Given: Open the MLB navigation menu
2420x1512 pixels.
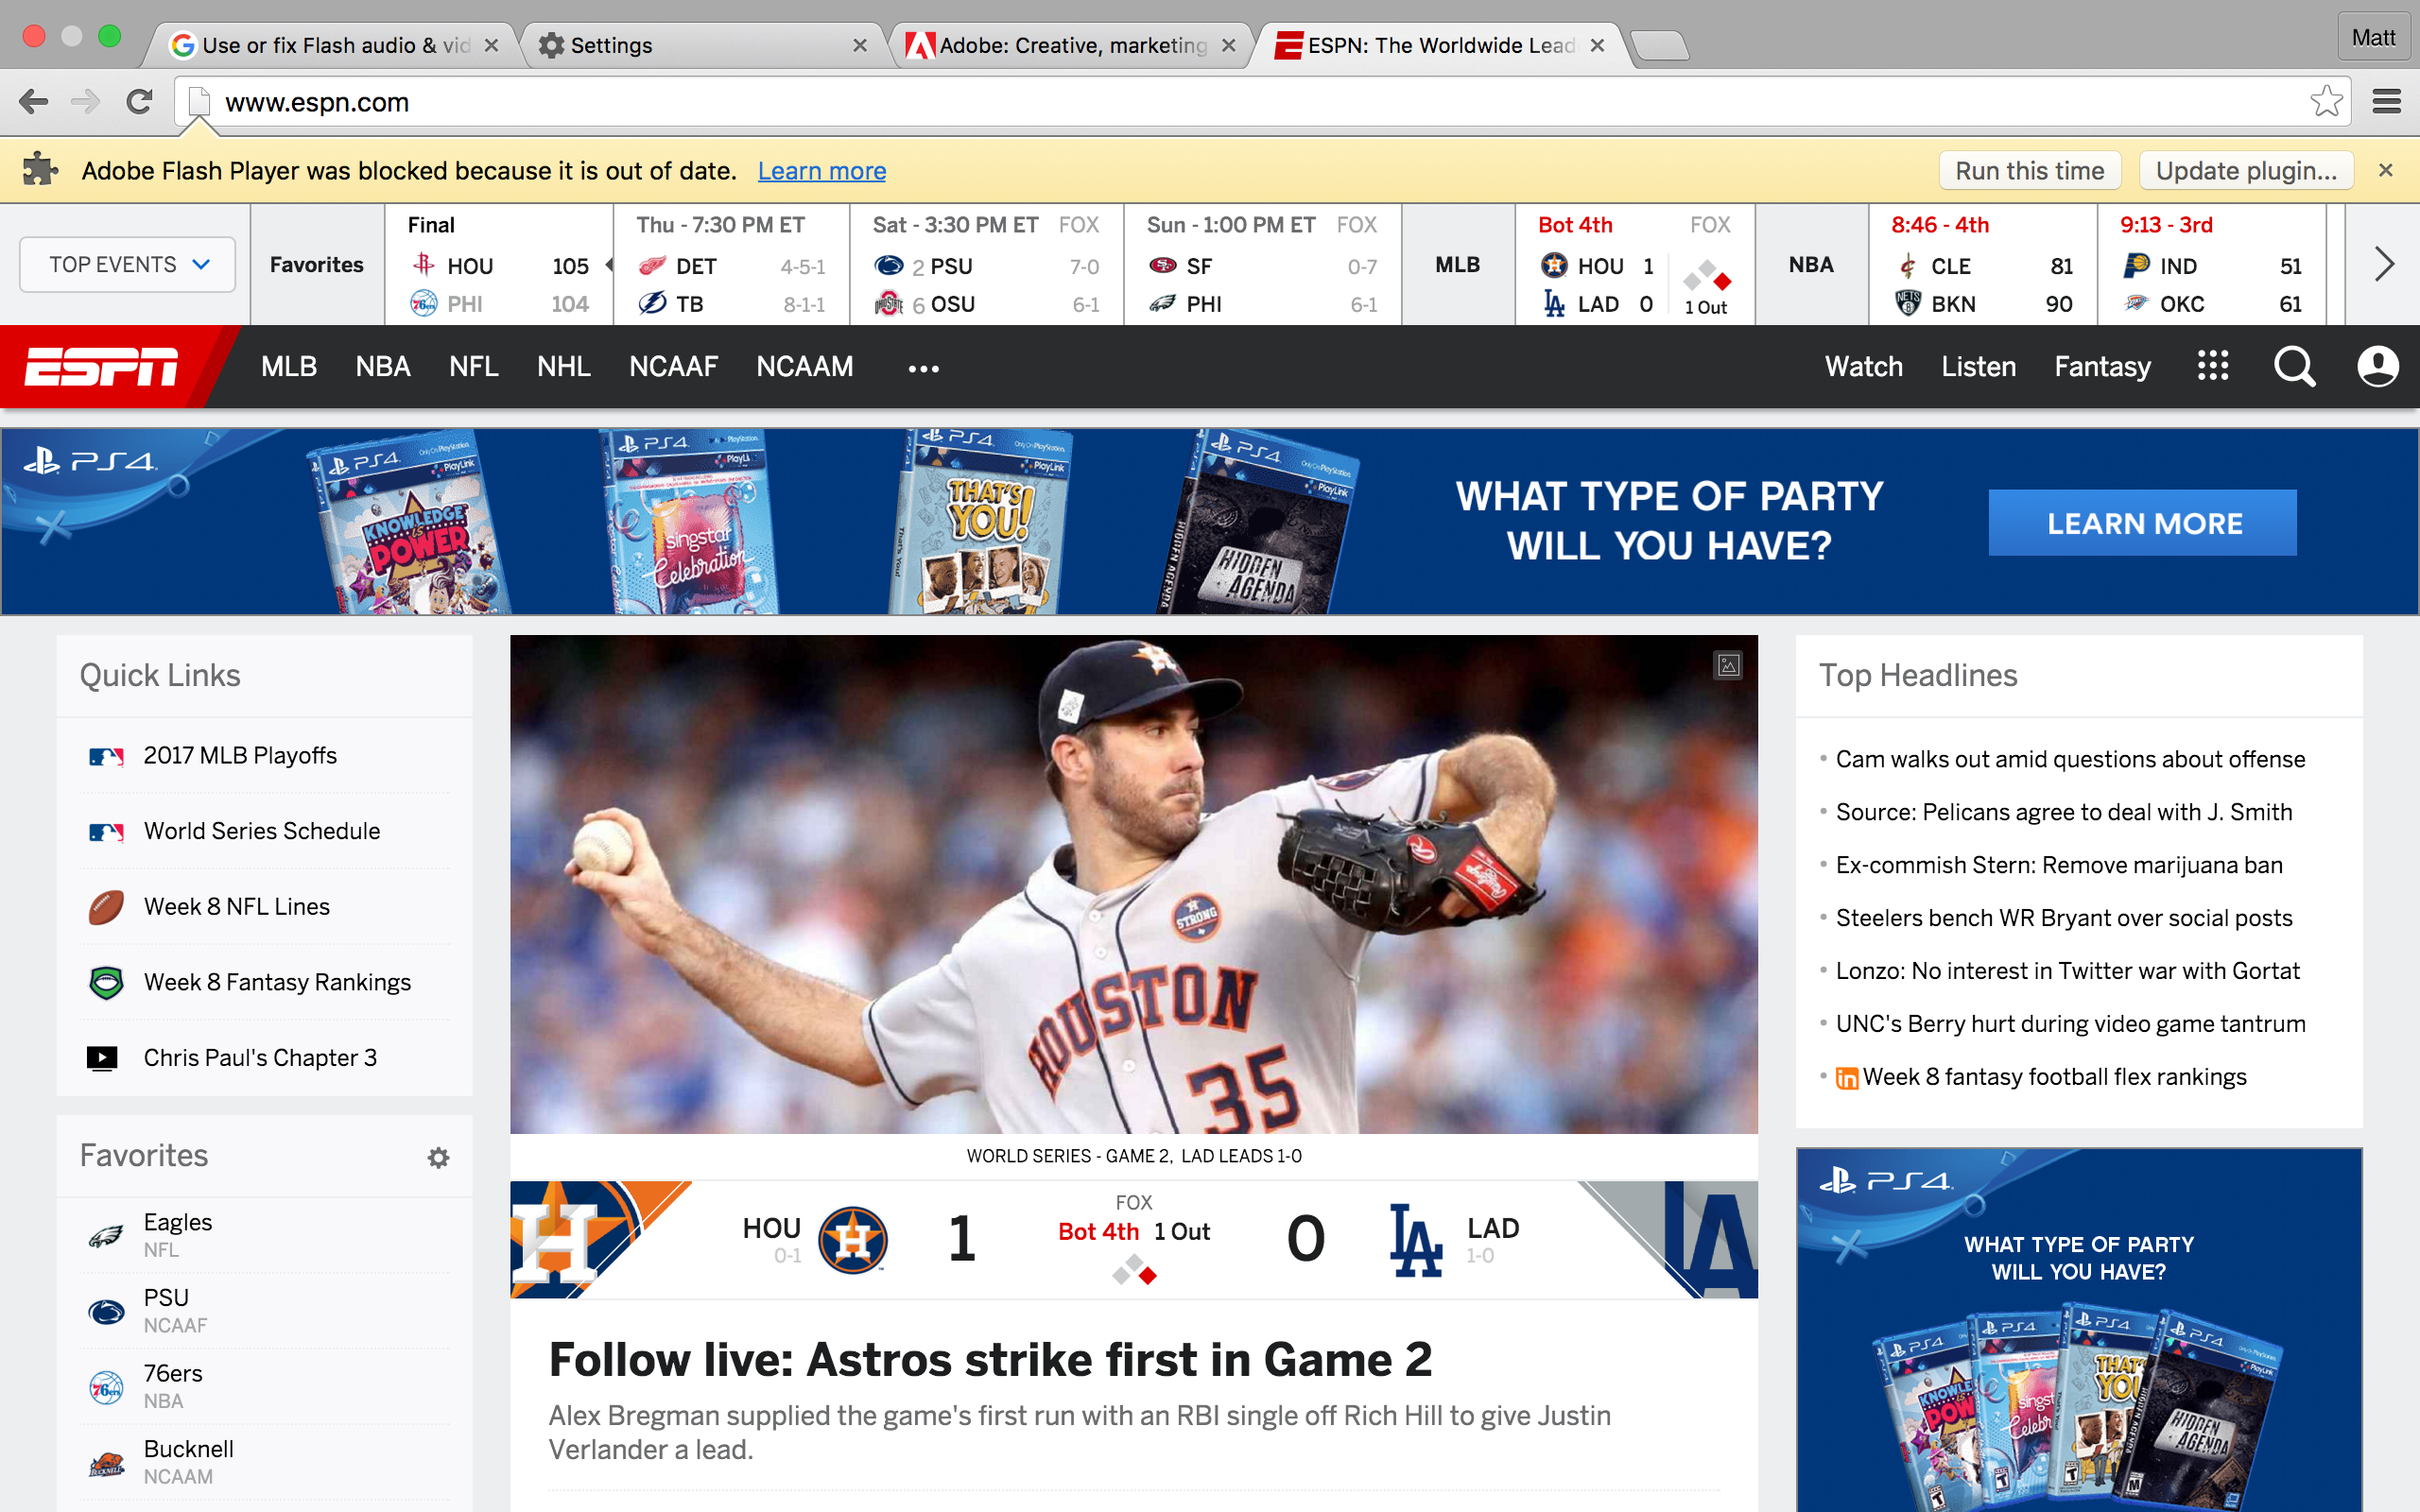Looking at the screenshot, I should point(289,366).
